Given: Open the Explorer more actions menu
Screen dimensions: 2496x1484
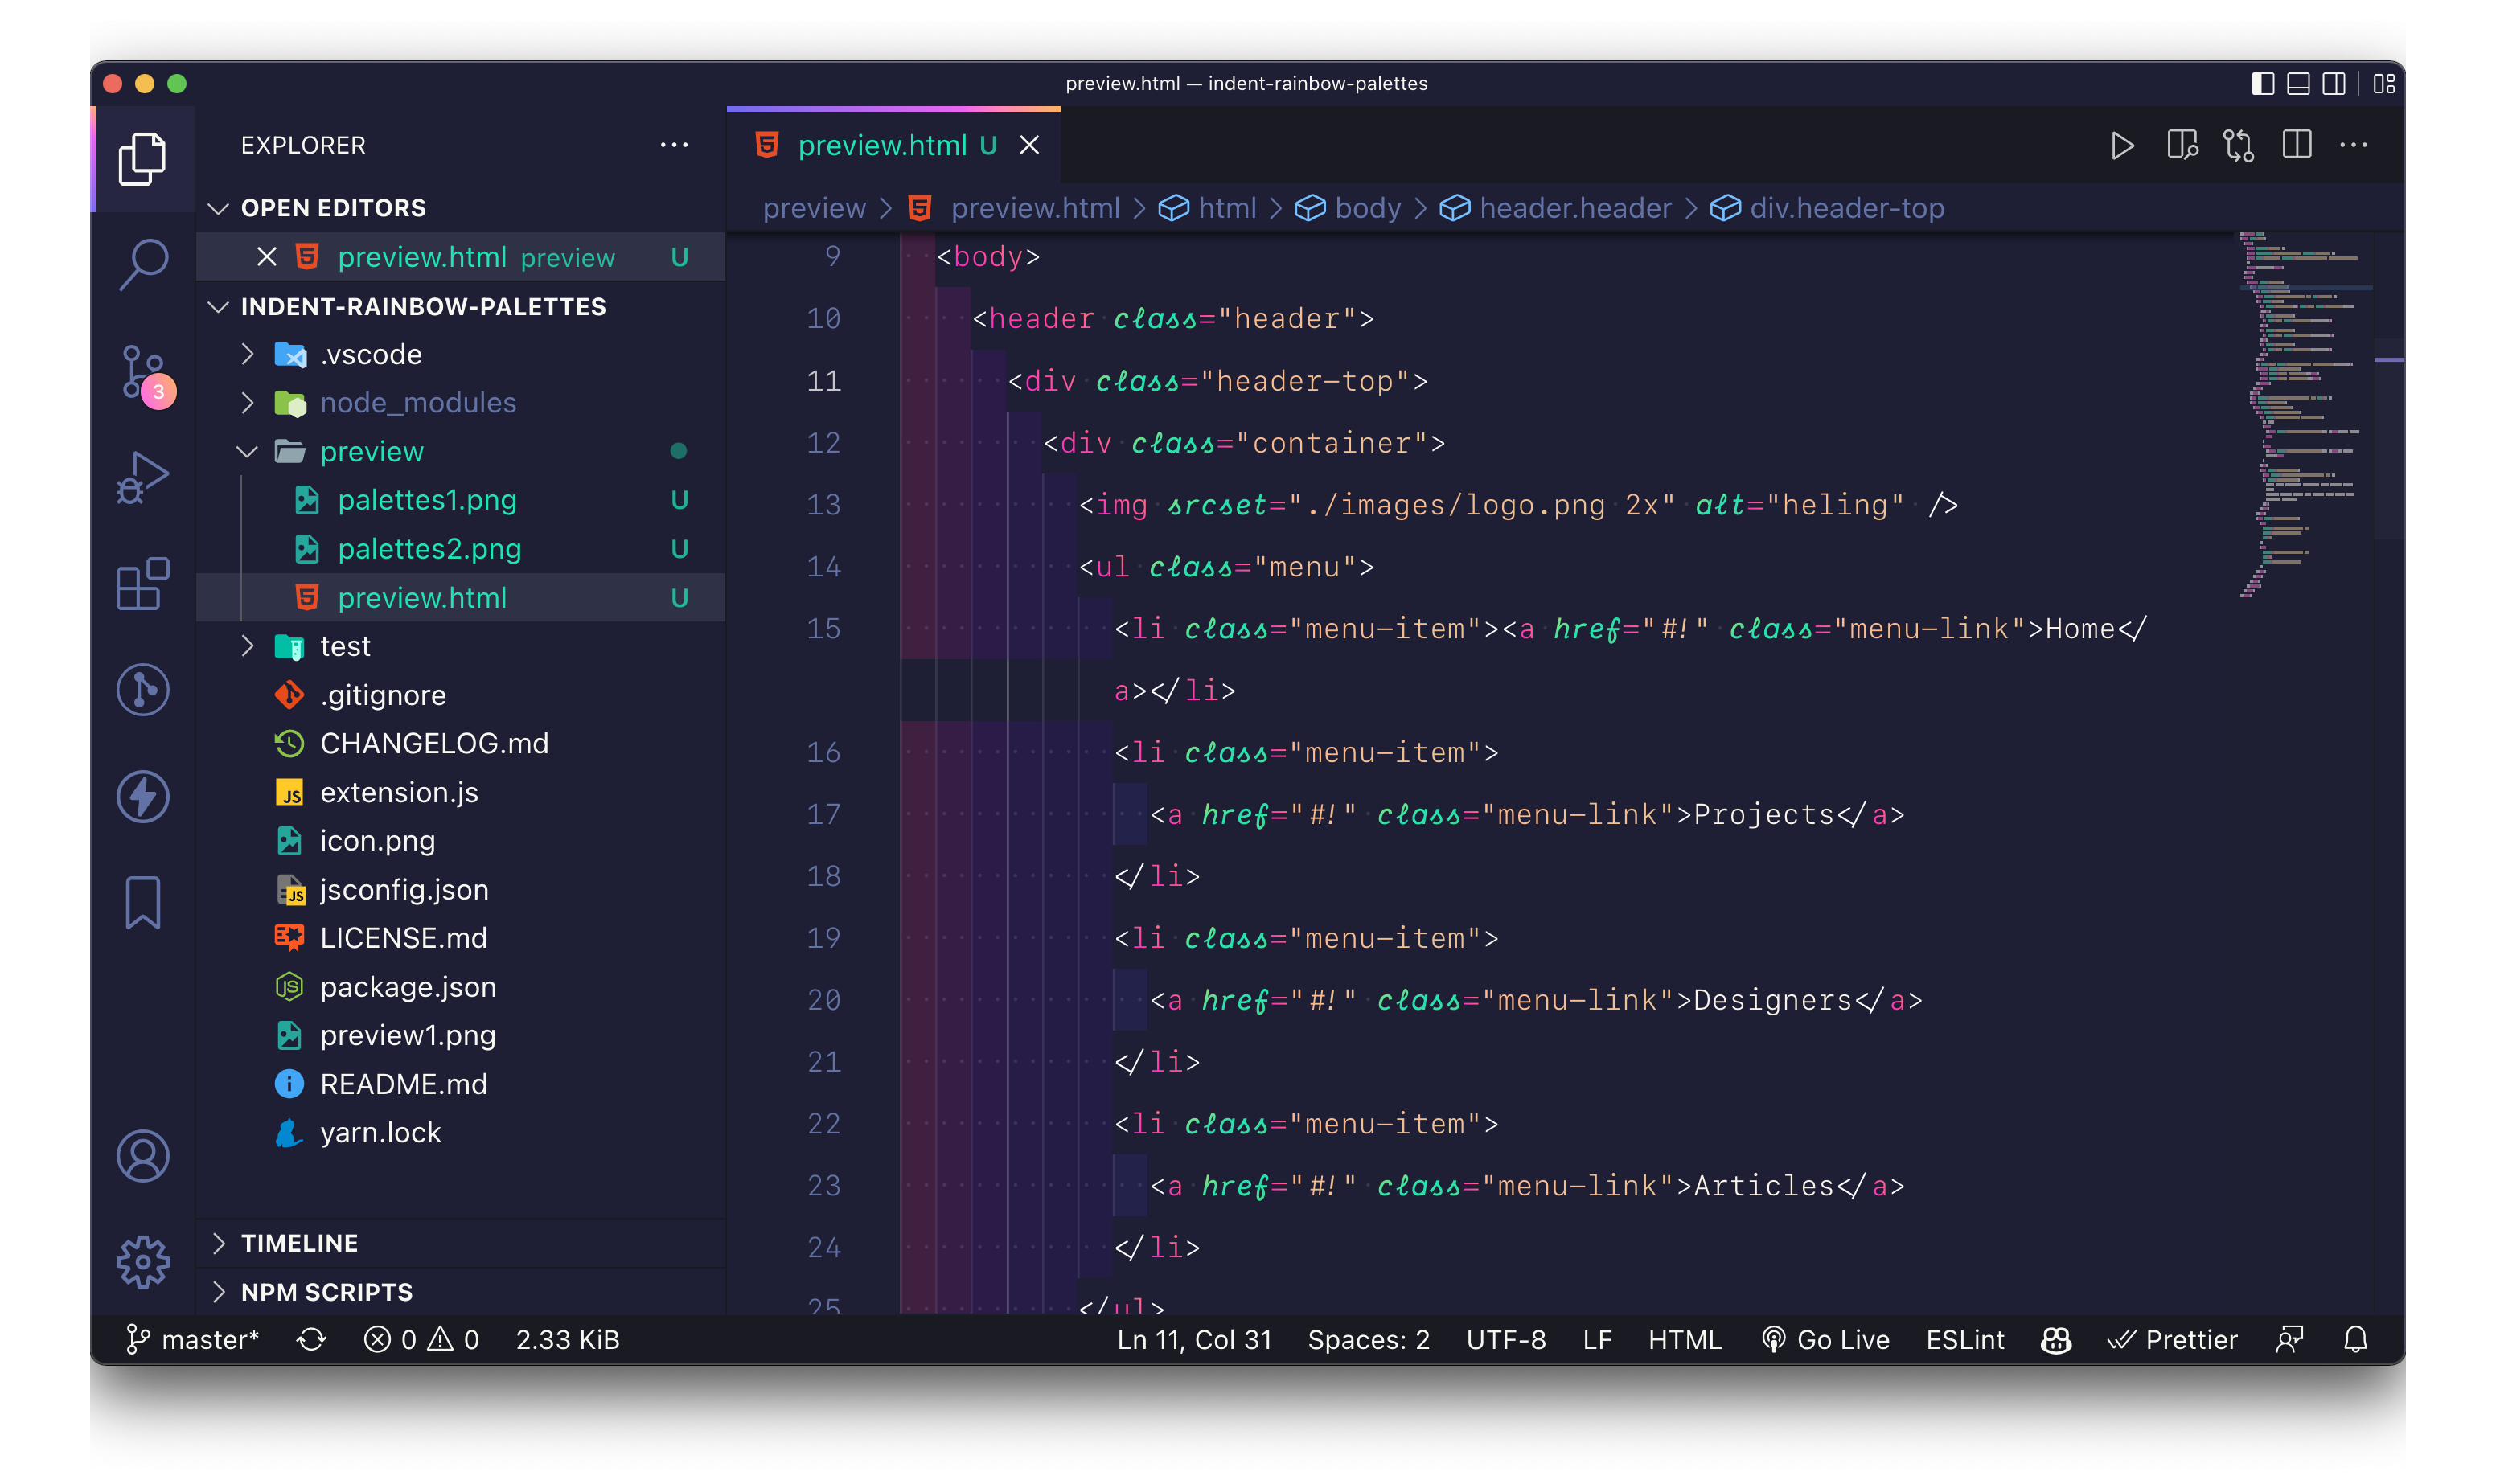Looking at the screenshot, I should tap(674, 146).
